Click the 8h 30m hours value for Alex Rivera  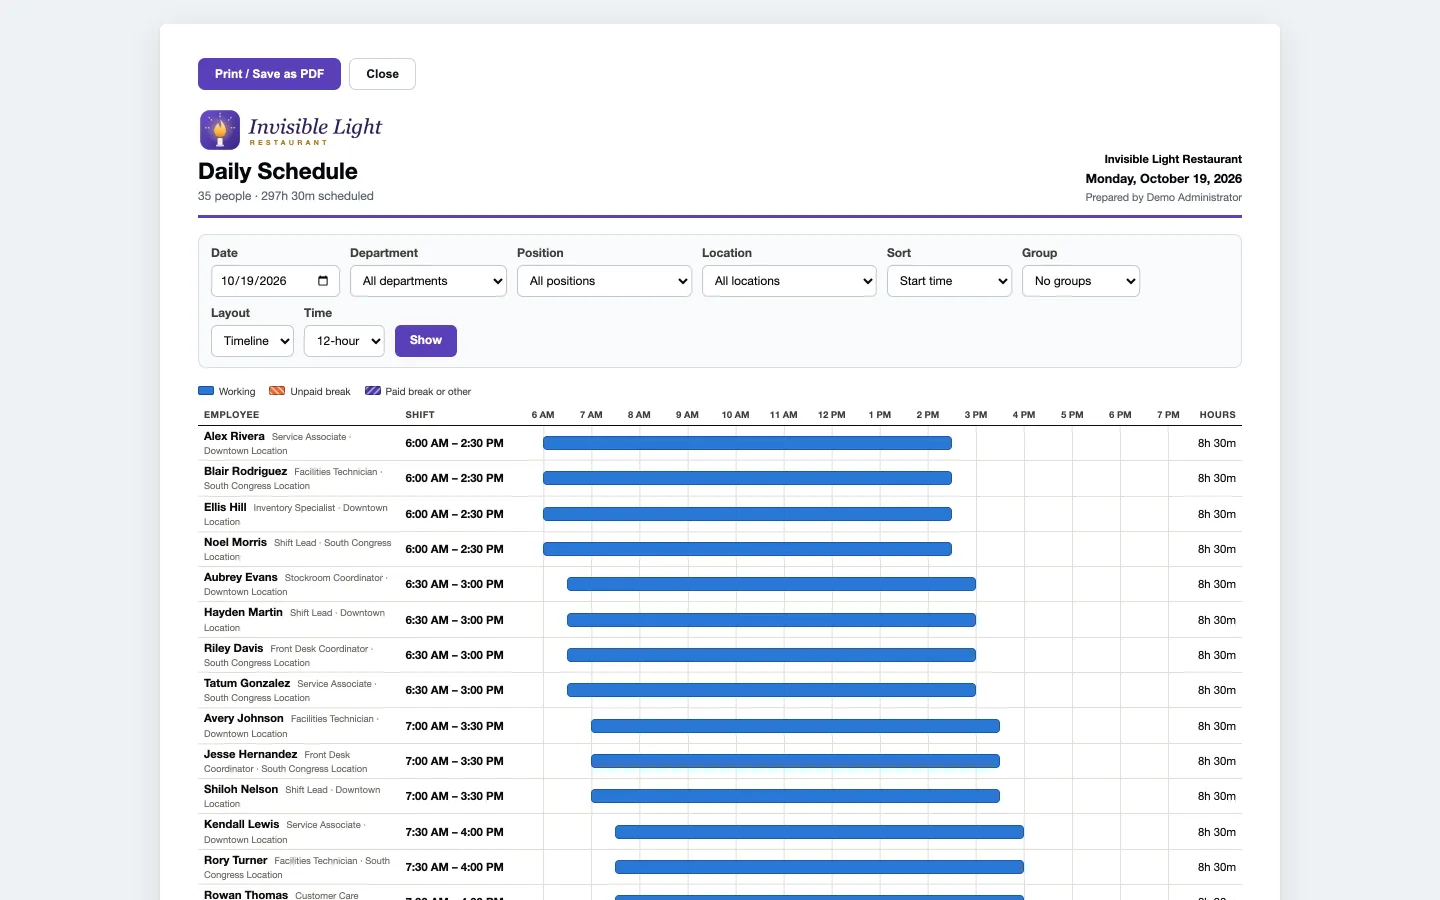pos(1217,443)
